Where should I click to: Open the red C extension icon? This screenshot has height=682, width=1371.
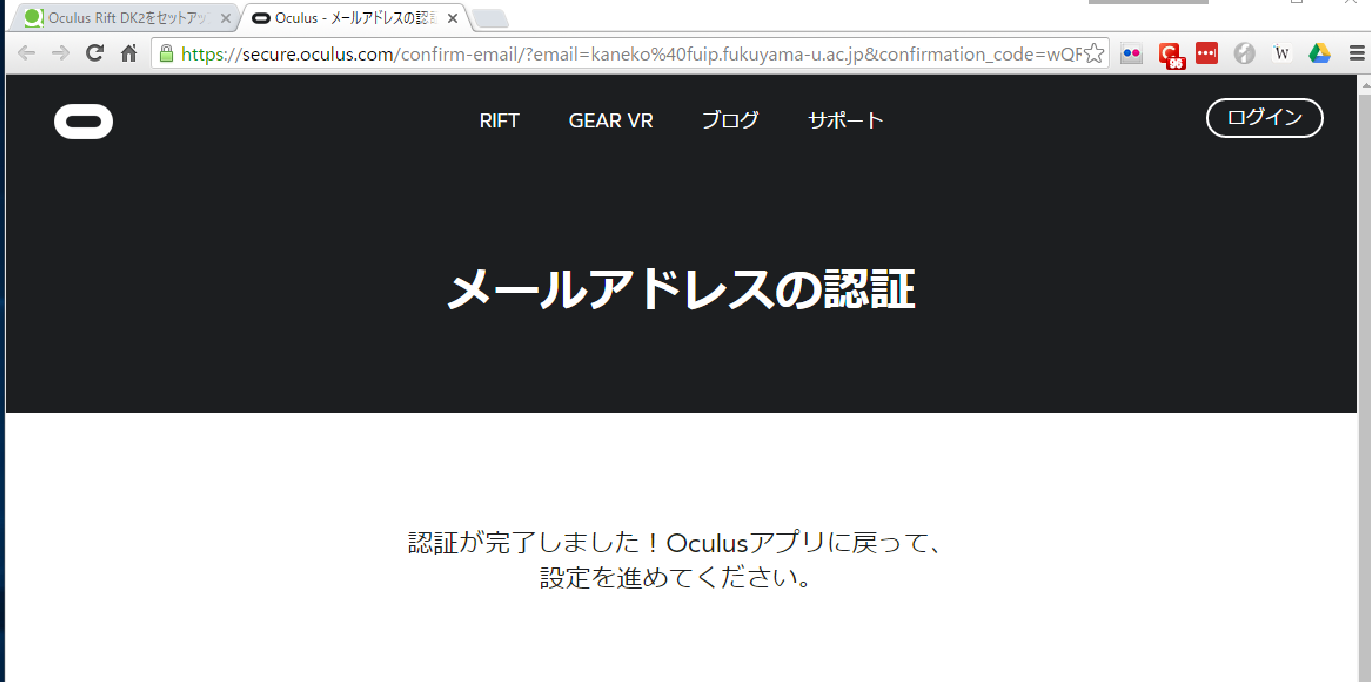pos(1170,55)
